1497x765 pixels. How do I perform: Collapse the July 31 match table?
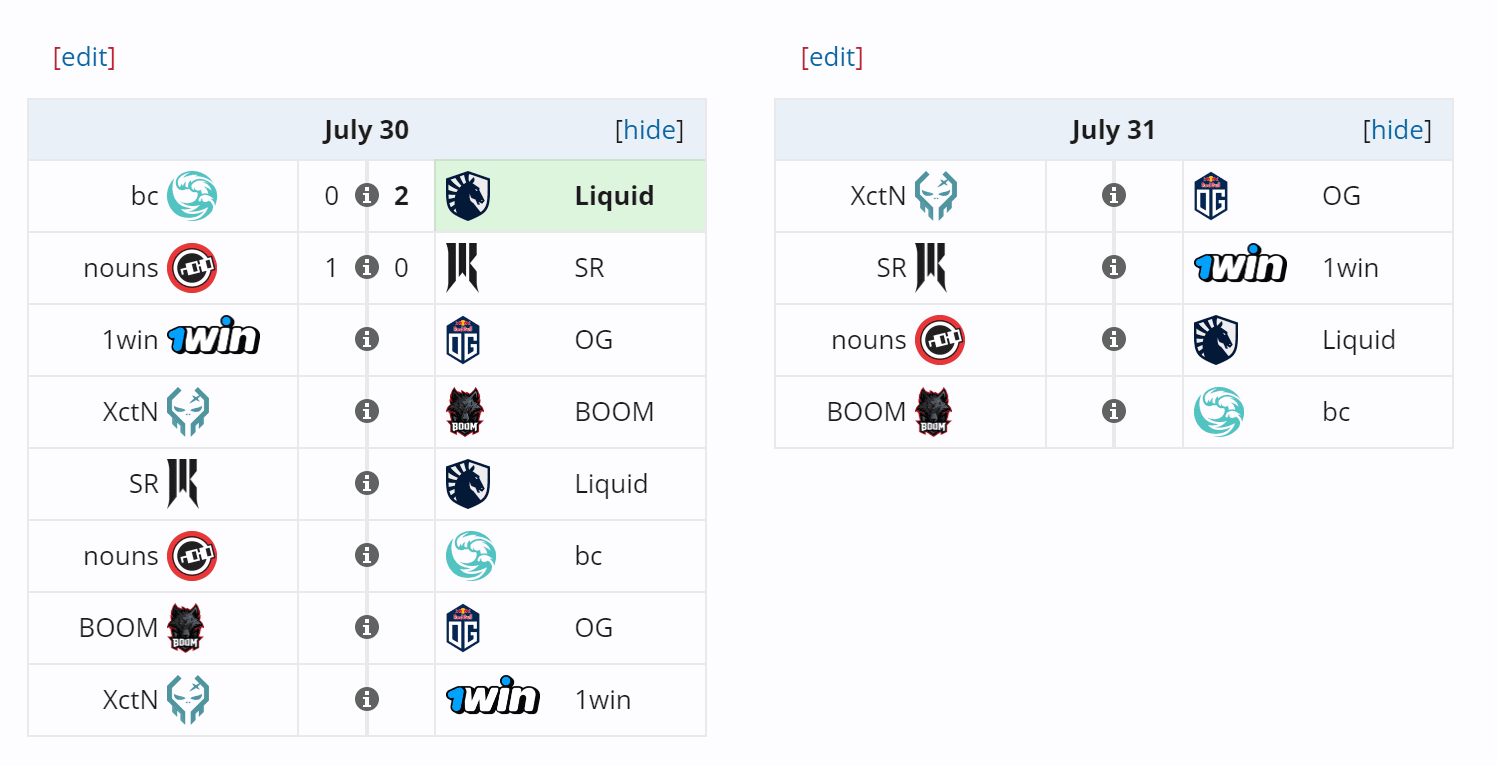1398,130
